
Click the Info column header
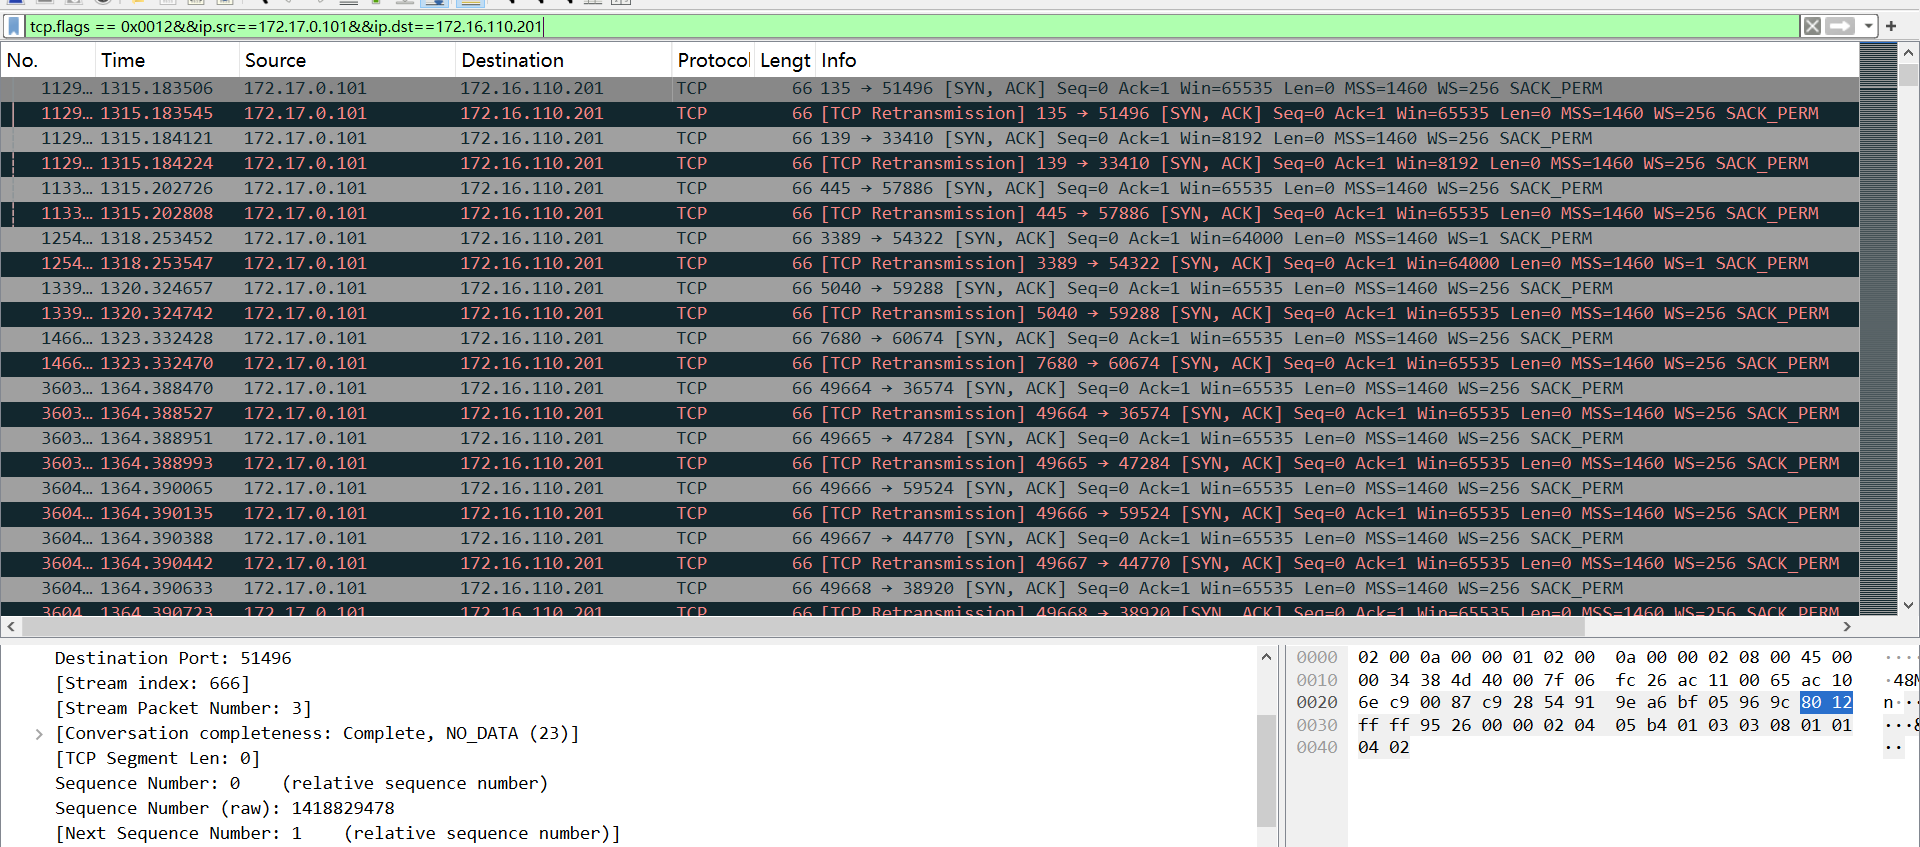click(838, 60)
